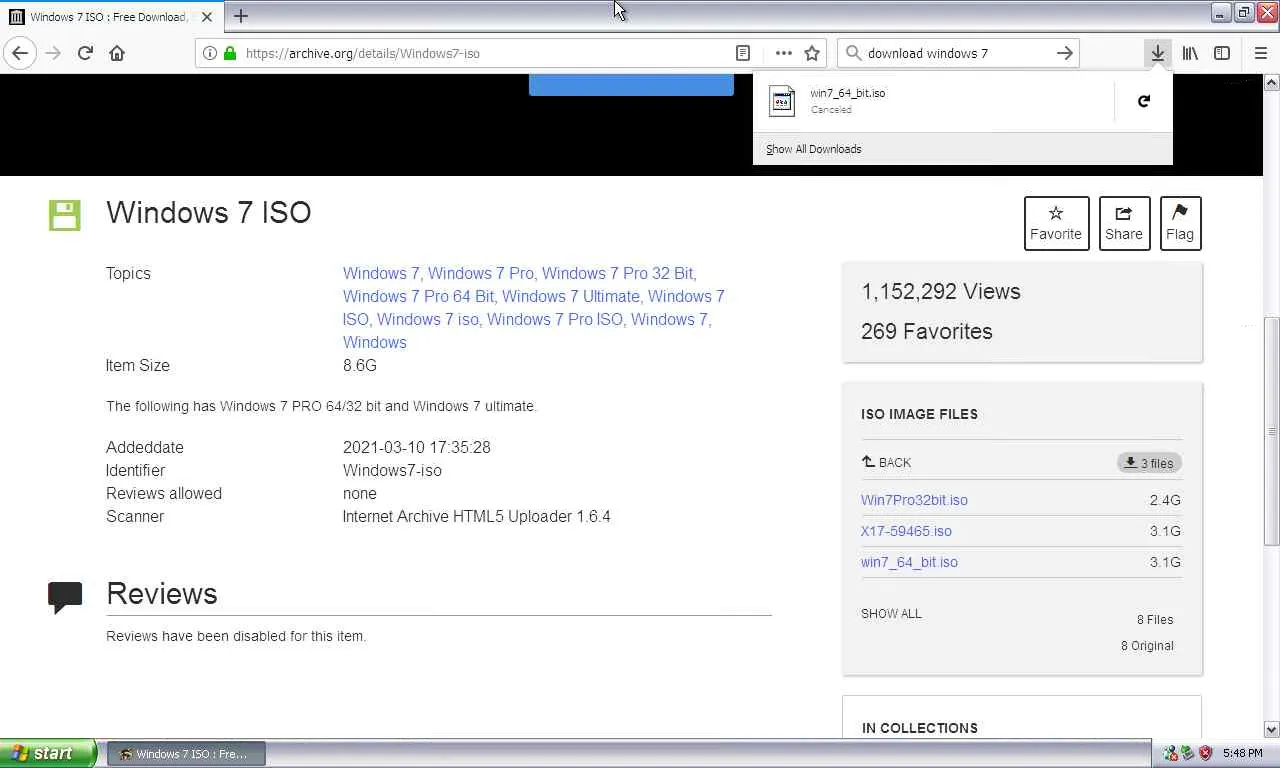This screenshot has width=1280, height=768.
Task: Click the '269 Favorites' count
Action: pos(927,332)
